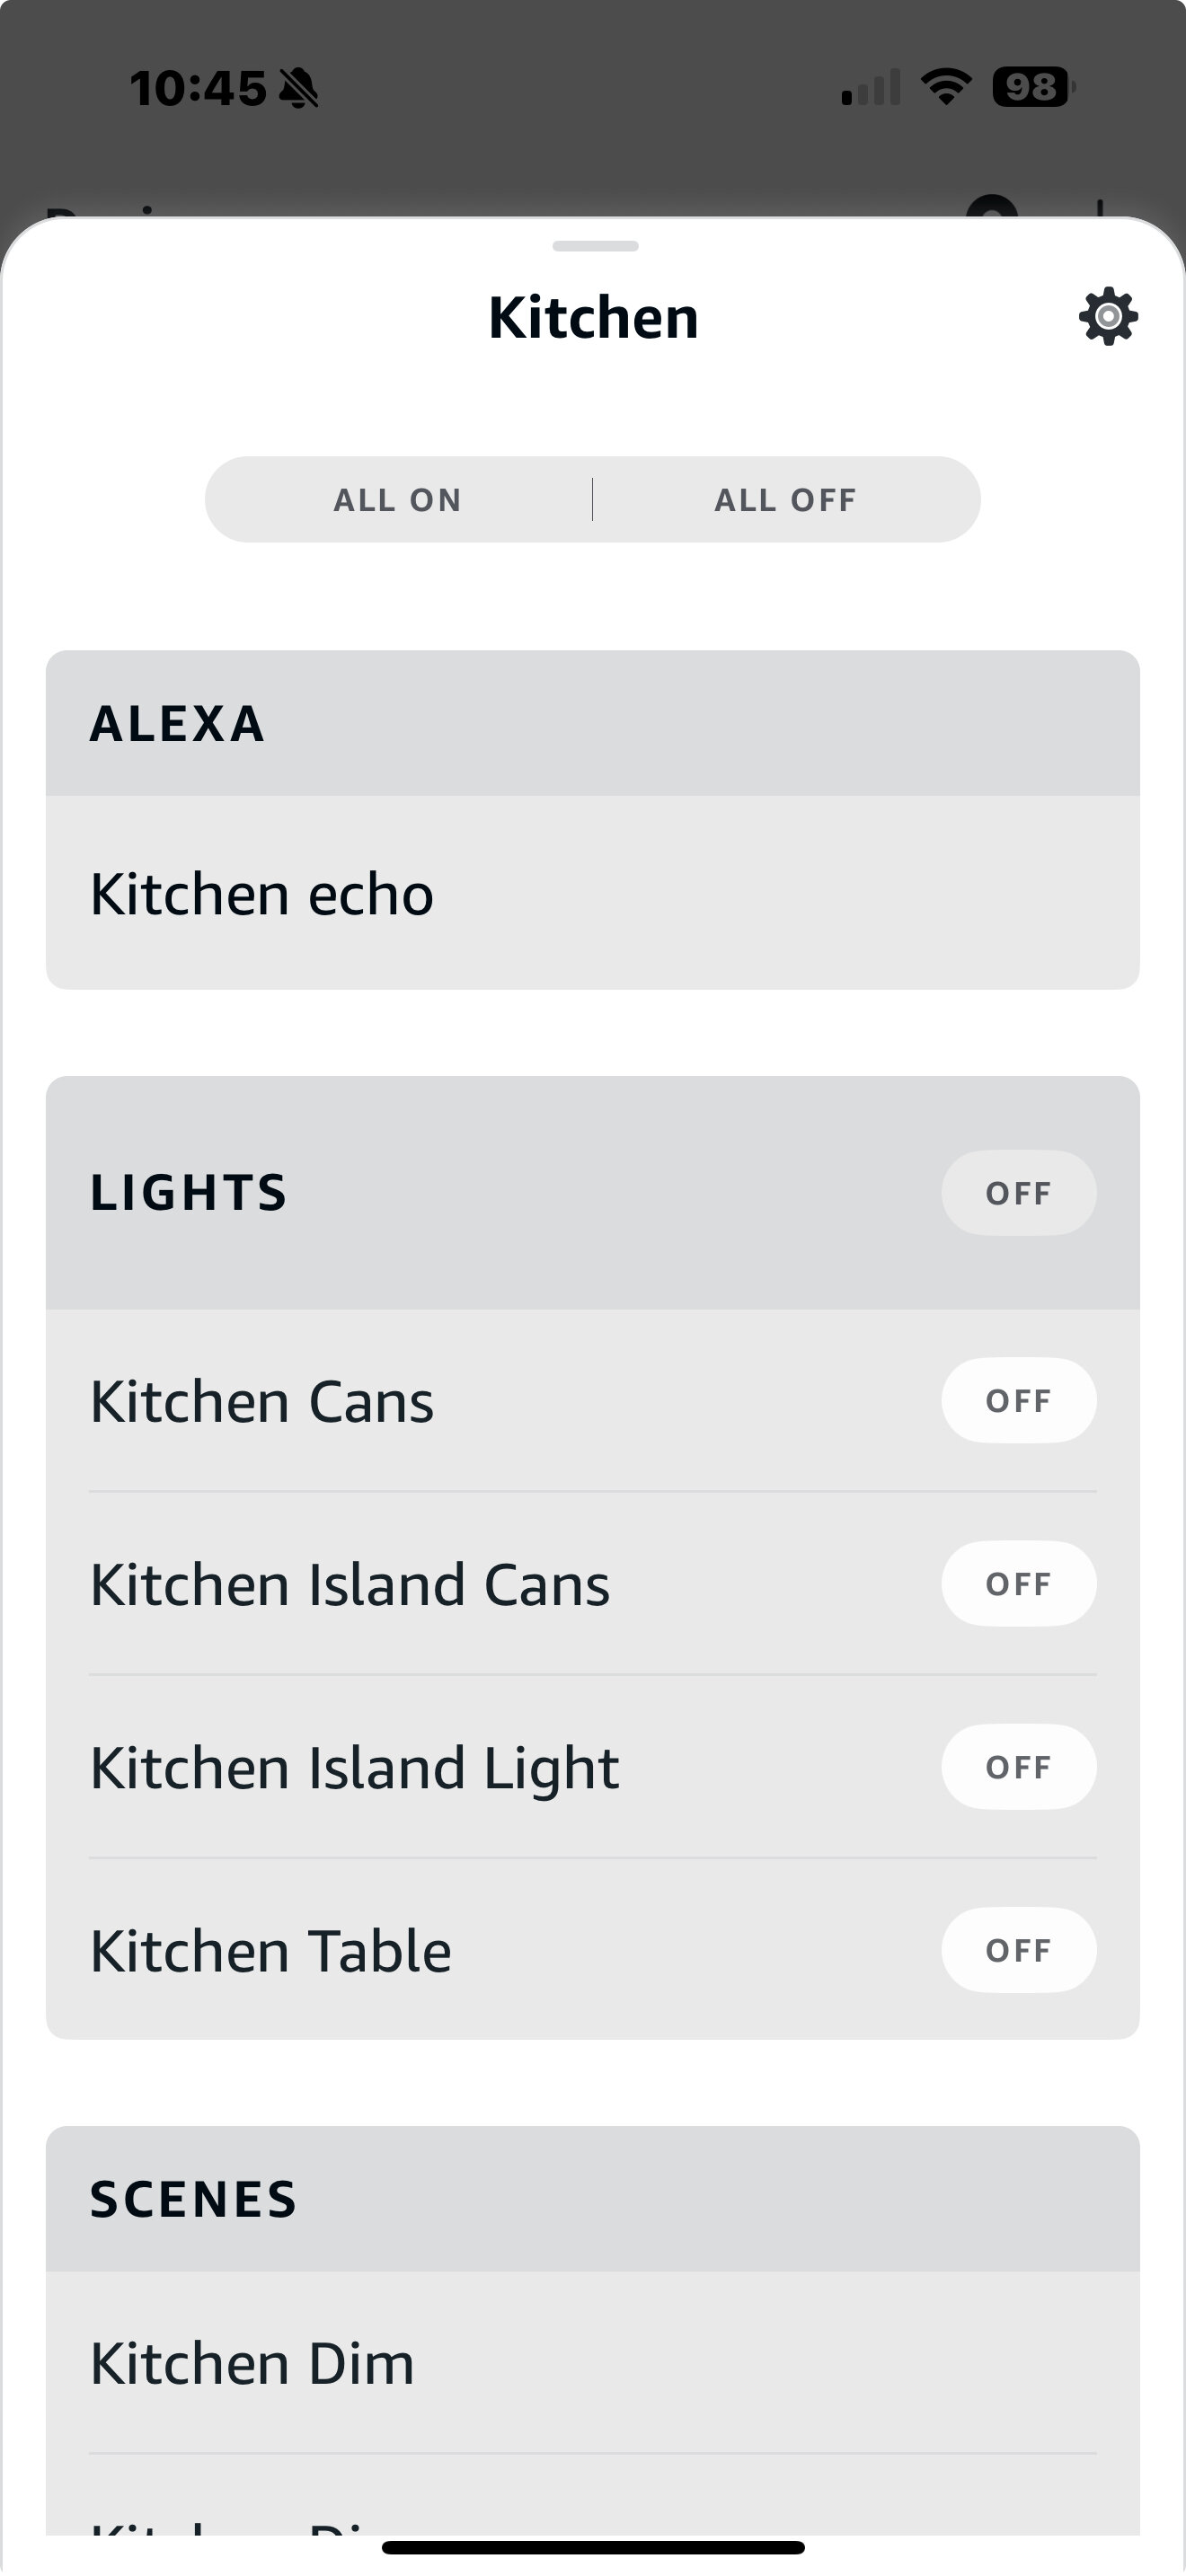Open Kitchen Island Light details
1186x2576 pixels.
click(x=355, y=1768)
